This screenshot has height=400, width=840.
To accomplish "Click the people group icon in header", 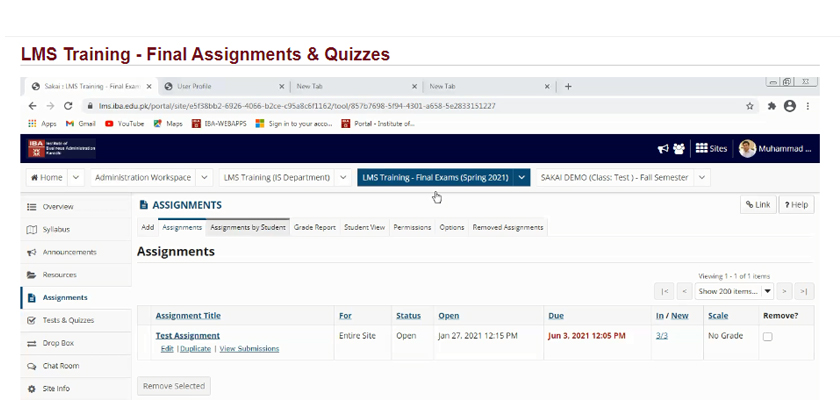I will pos(679,149).
